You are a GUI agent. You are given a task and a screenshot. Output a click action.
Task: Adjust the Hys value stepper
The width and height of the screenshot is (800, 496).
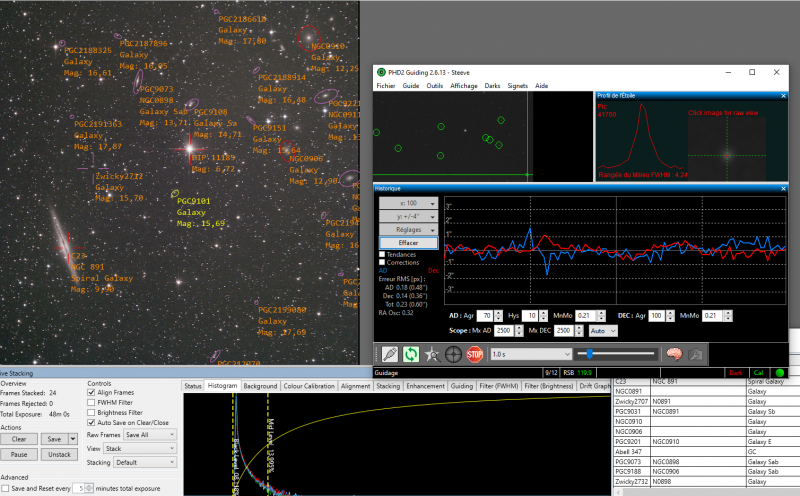(543, 316)
